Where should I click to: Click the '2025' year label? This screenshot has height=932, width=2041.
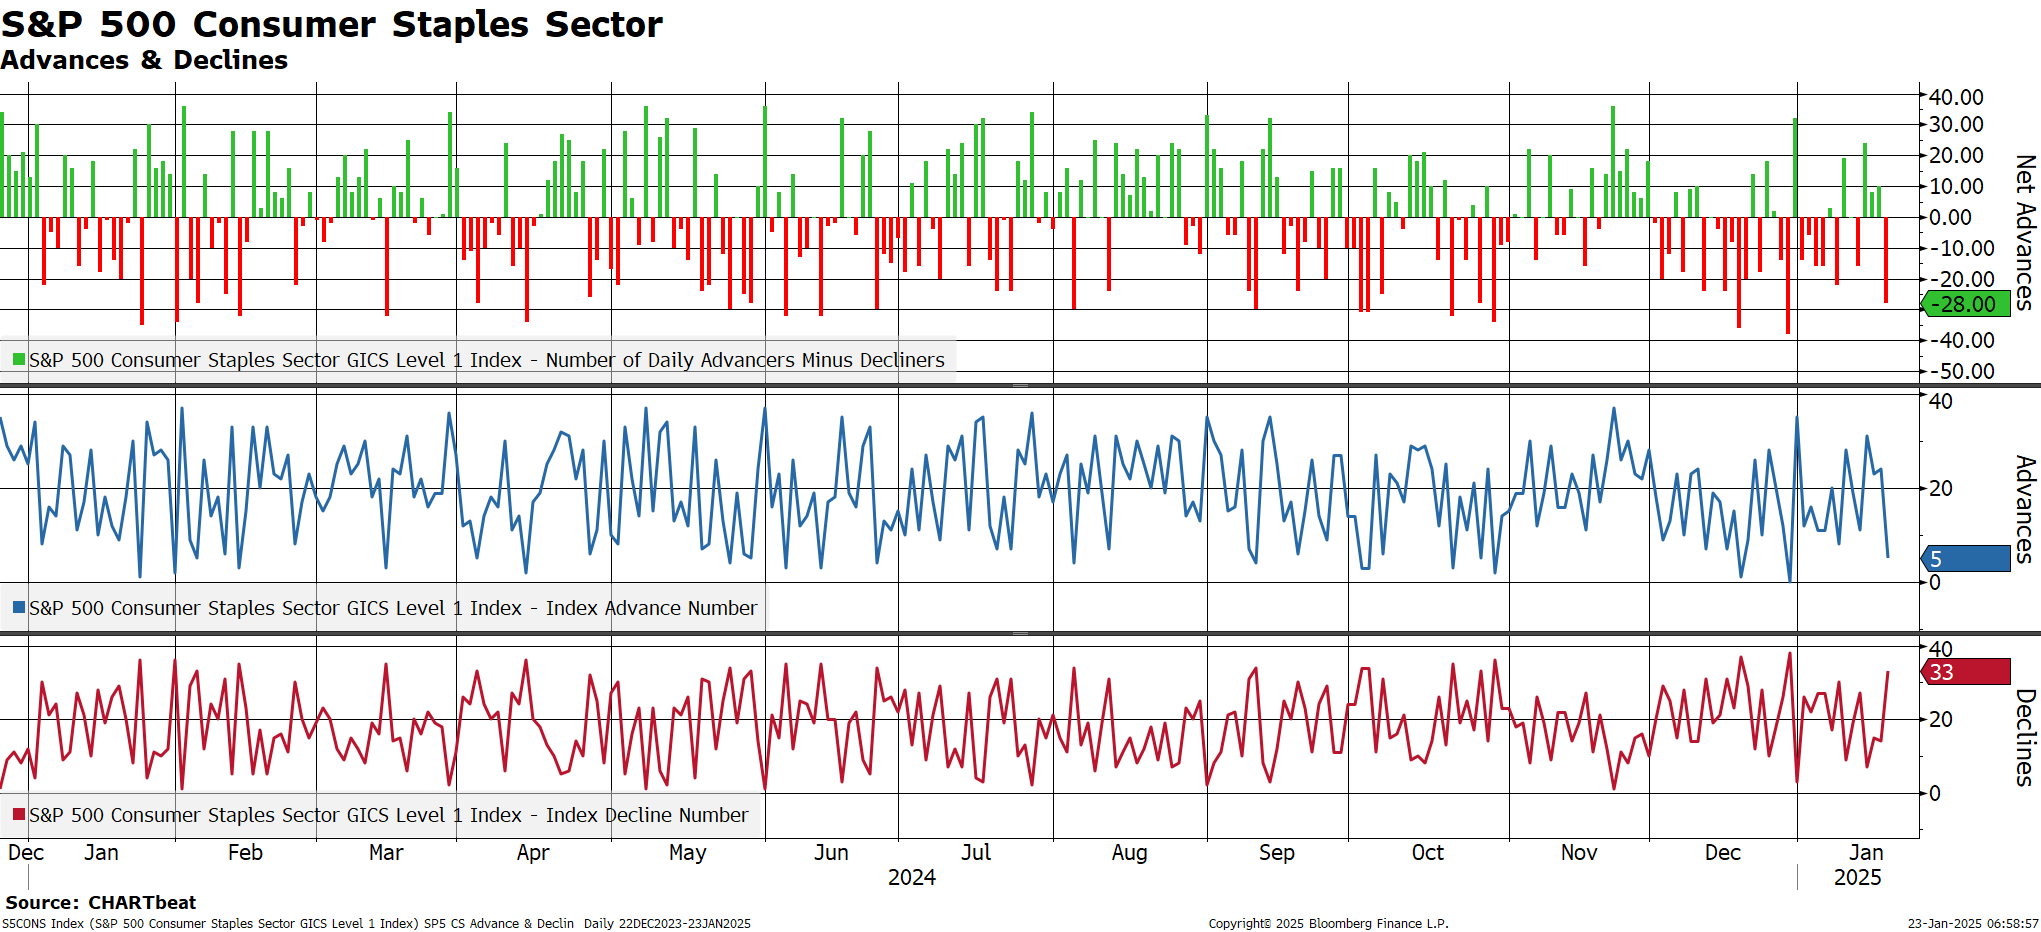(1858, 877)
